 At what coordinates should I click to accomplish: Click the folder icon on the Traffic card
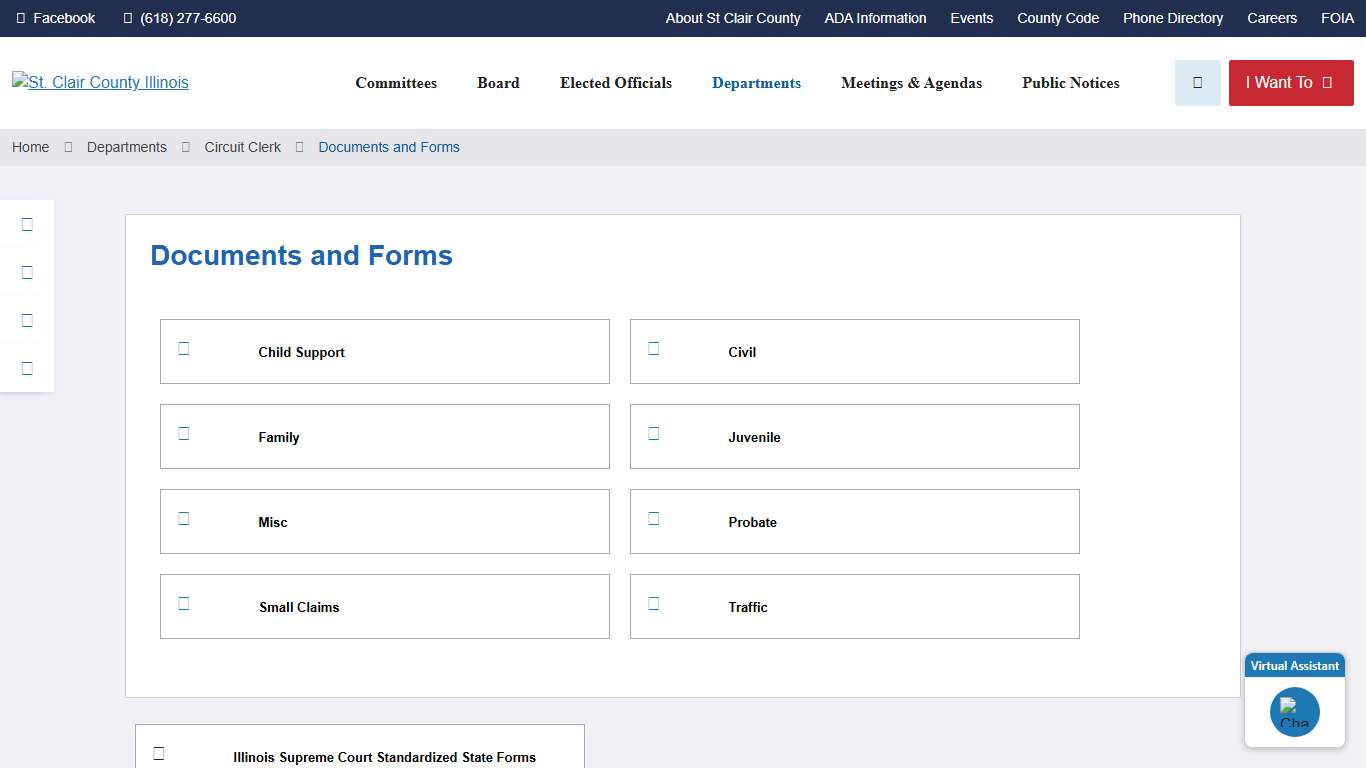pos(653,602)
